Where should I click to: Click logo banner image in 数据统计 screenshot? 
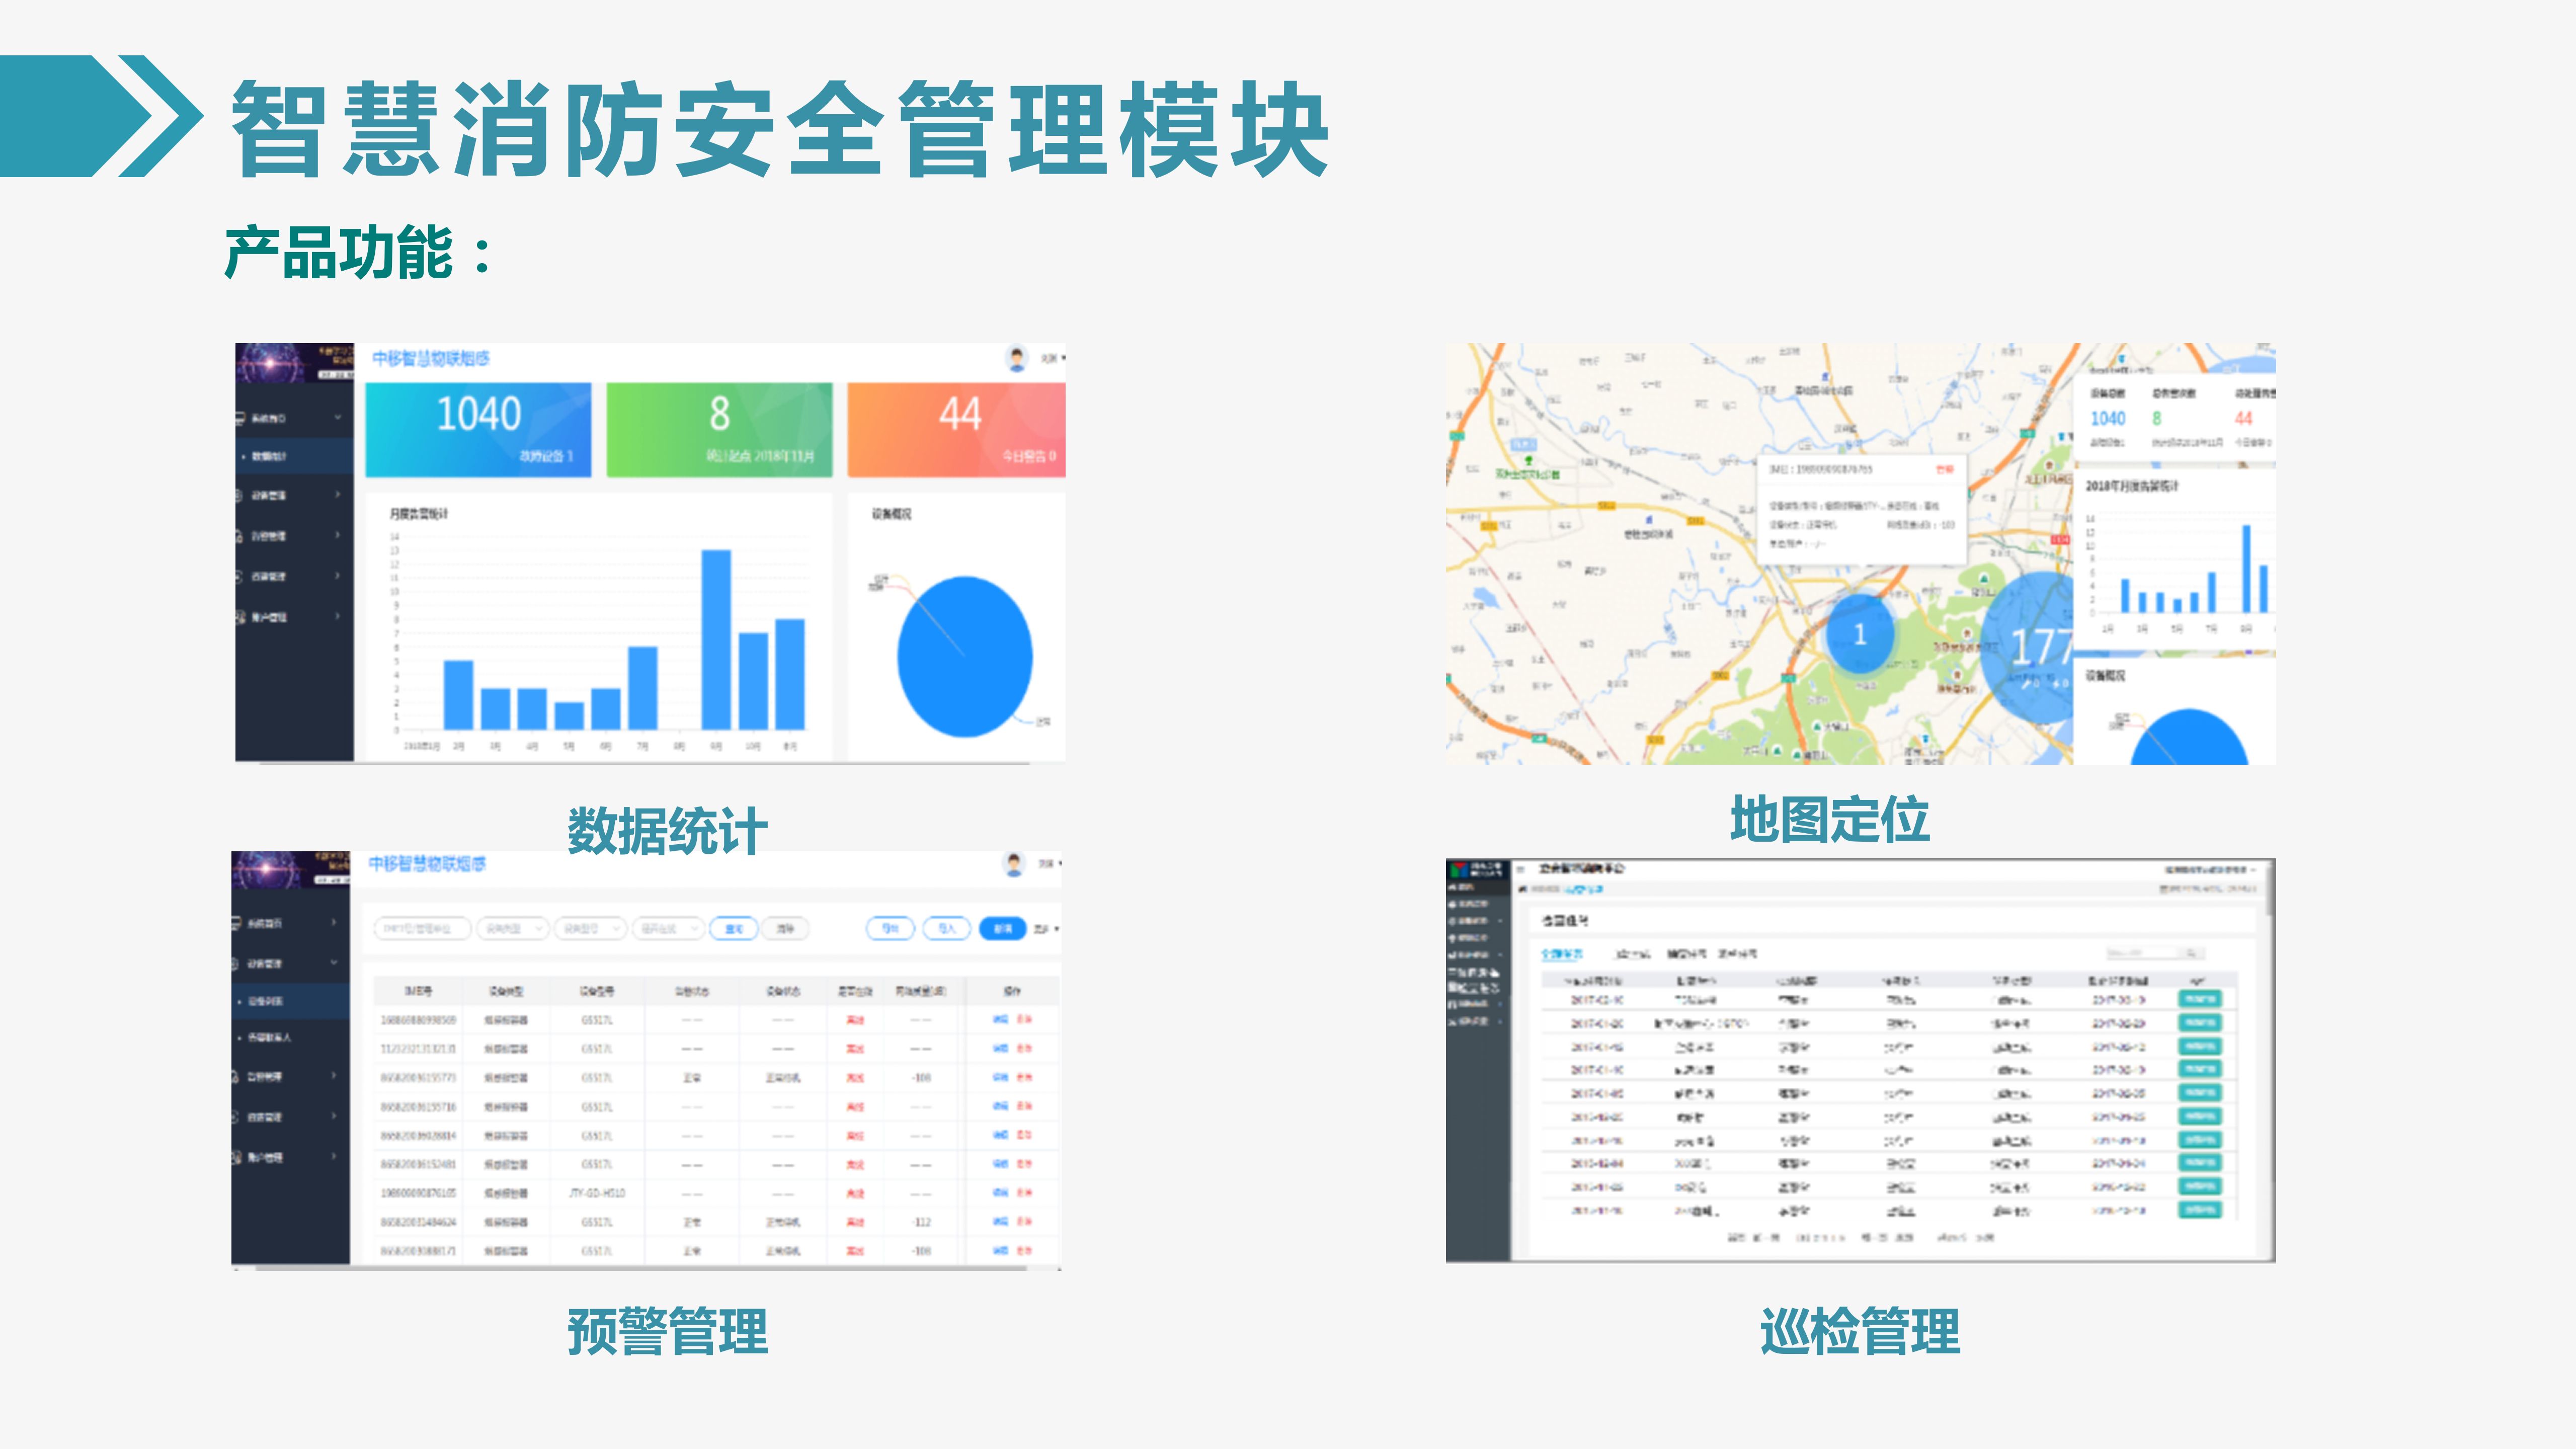[x=294, y=363]
